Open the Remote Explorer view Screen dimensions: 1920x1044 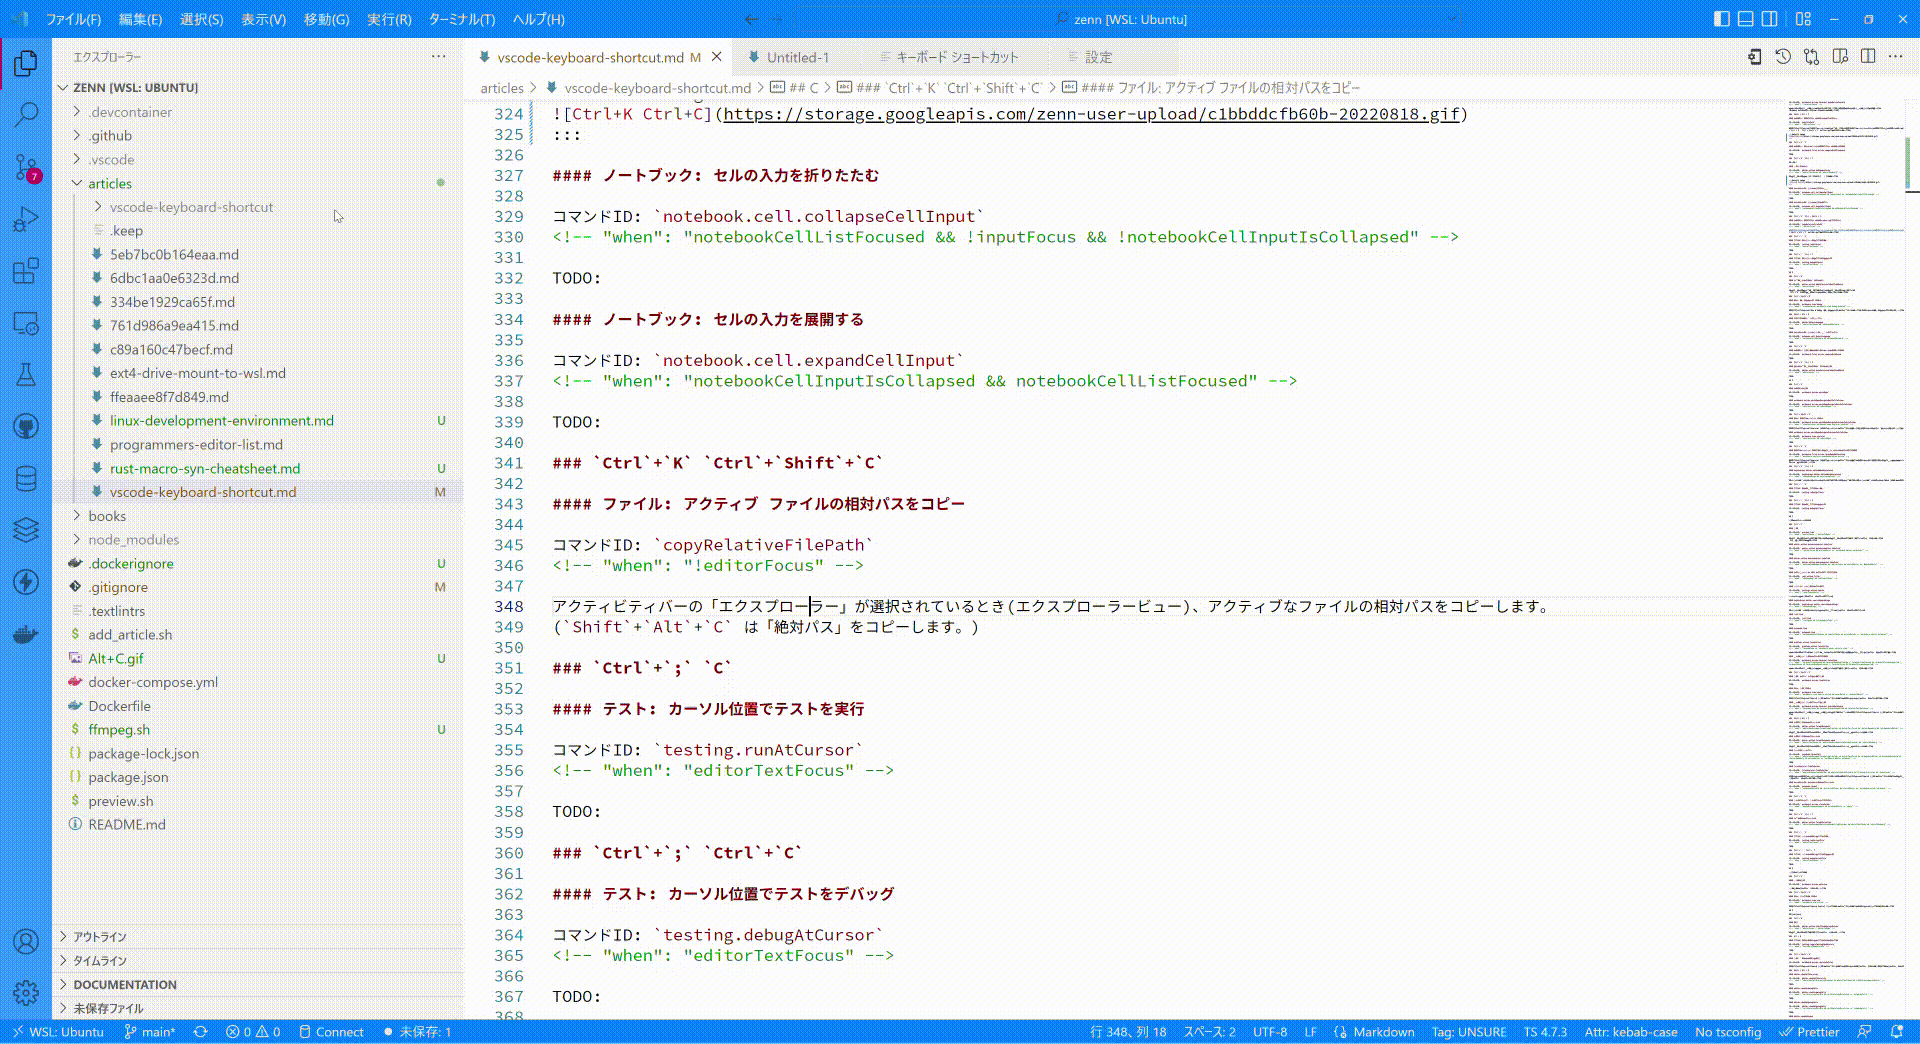coord(26,323)
